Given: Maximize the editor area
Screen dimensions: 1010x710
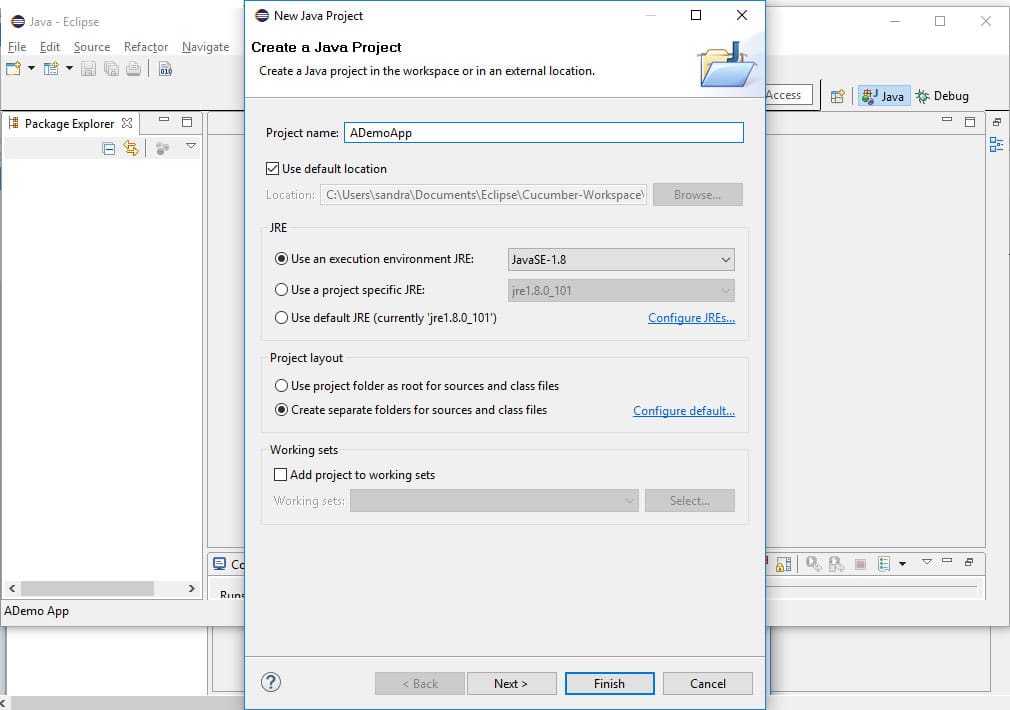Looking at the screenshot, I should pos(969,122).
